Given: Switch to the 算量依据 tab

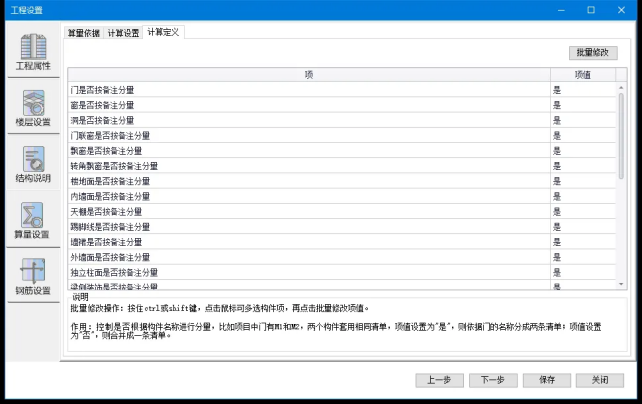Looking at the screenshot, I should 84,32.
